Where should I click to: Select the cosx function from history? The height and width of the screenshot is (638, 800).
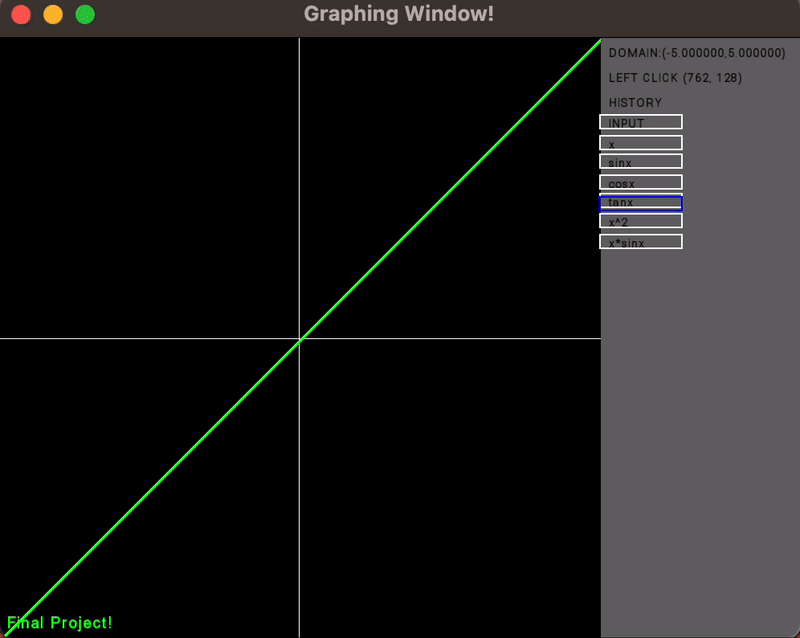pyautogui.click(x=640, y=182)
